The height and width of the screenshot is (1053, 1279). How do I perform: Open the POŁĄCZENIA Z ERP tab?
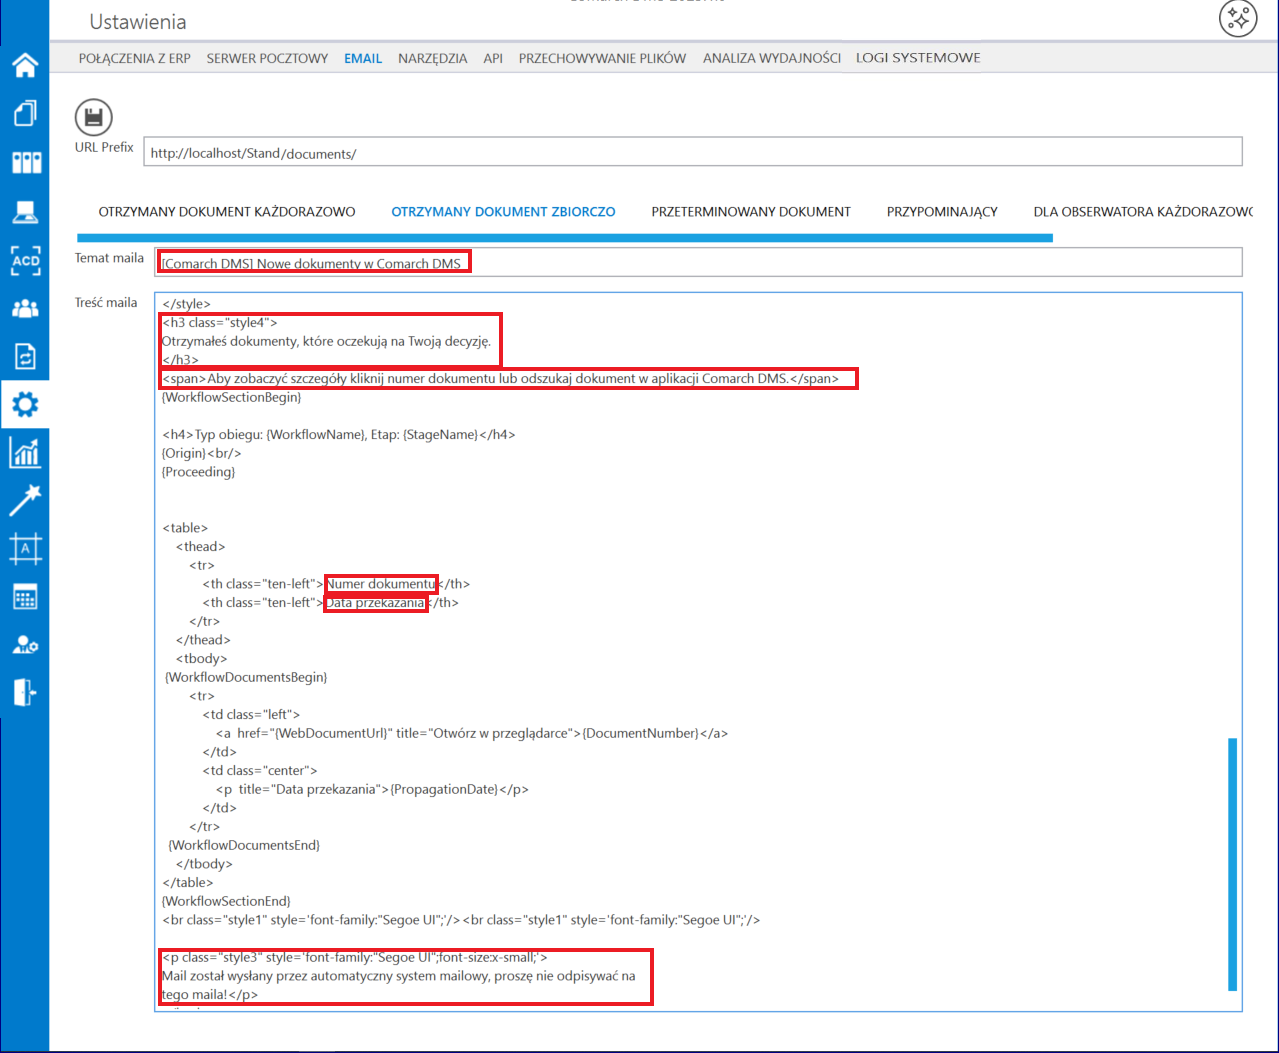(135, 58)
